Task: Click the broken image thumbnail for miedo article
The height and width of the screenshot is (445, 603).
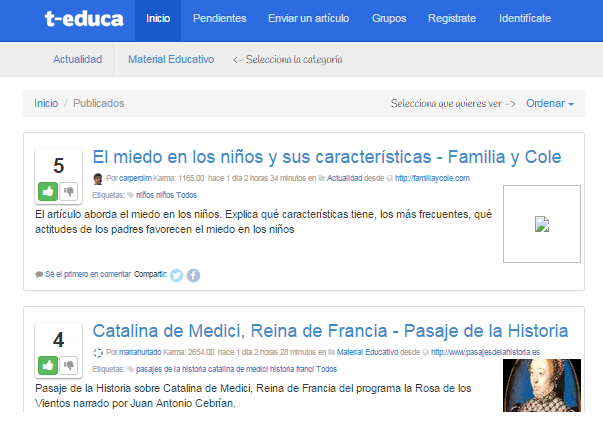Action: click(542, 224)
